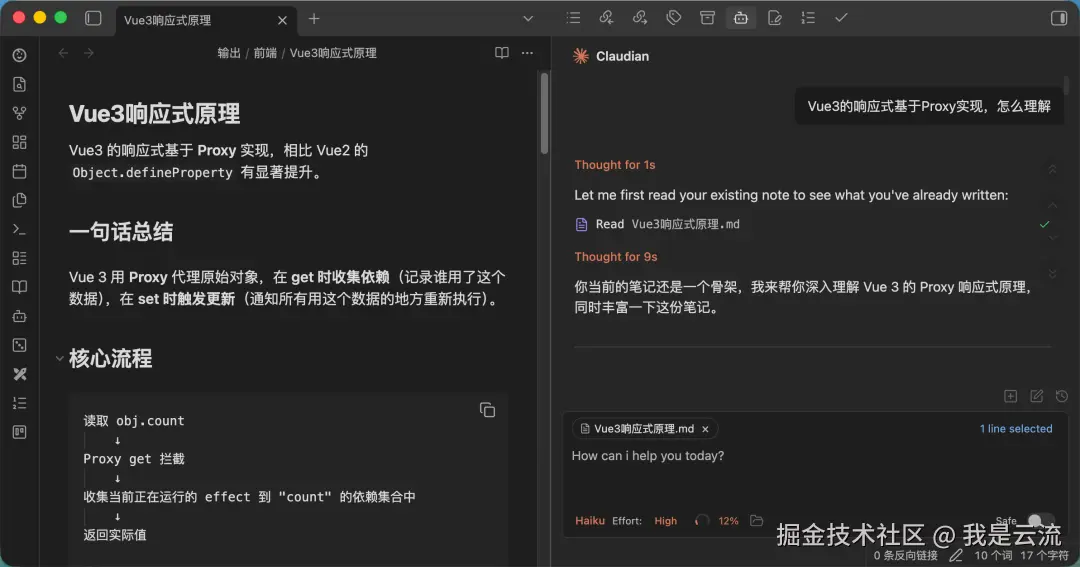Image resolution: width=1080 pixels, height=567 pixels.
Task: Remove Vue3响应式原理.md context chip
Action: coord(705,429)
